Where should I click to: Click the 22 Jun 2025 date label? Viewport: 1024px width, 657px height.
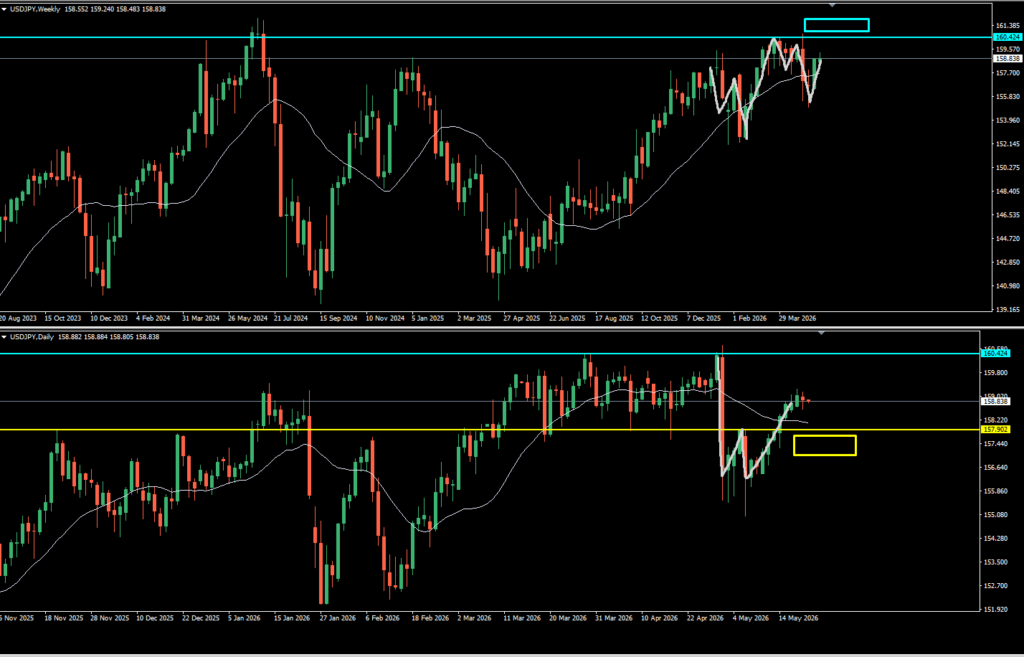coord(567,319)
